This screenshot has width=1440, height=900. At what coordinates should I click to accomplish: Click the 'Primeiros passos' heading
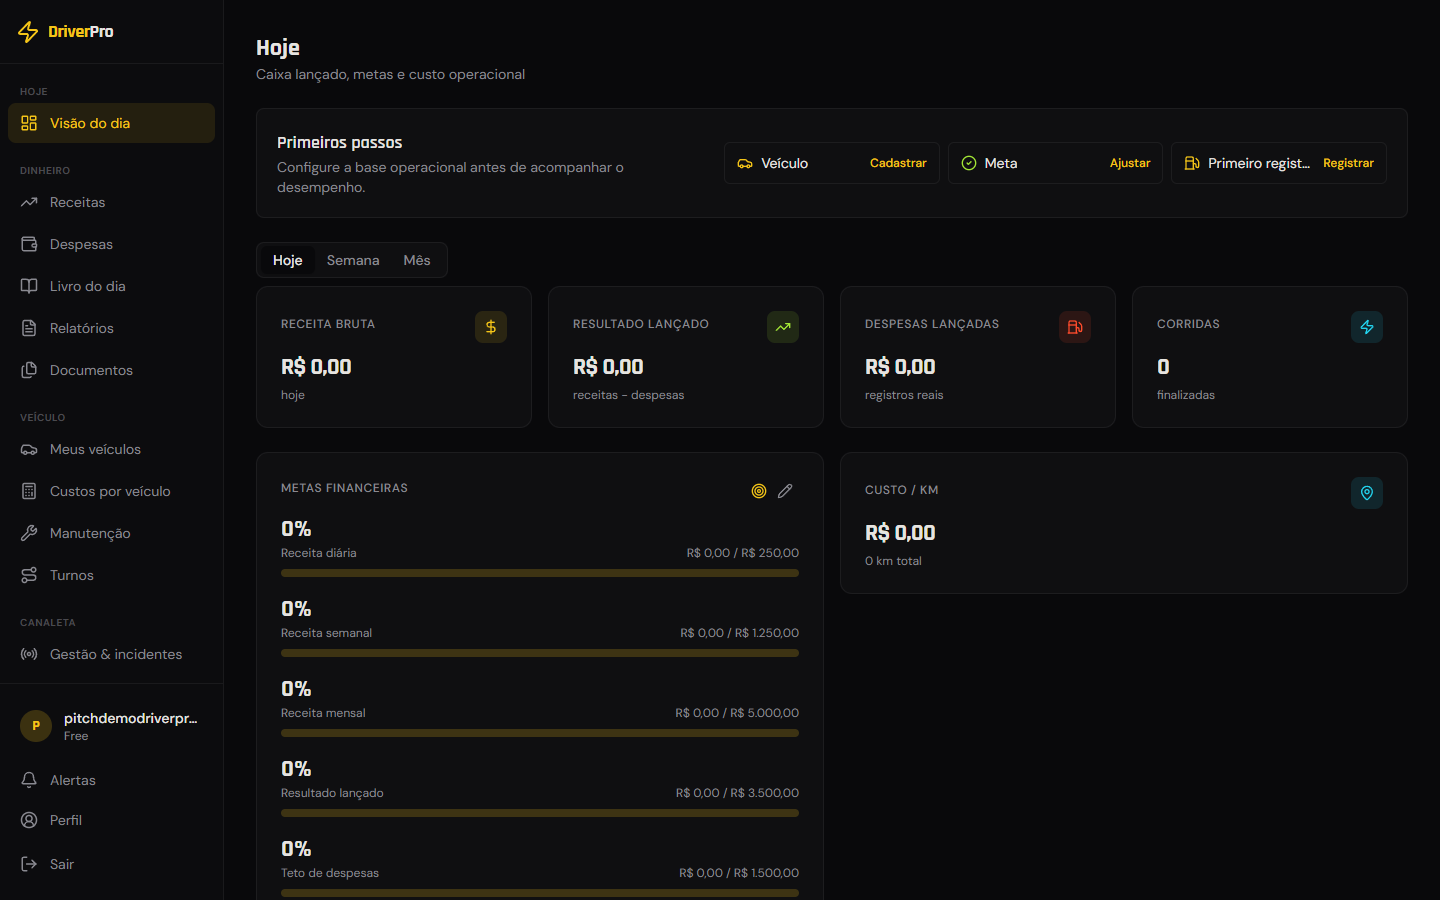340,143
